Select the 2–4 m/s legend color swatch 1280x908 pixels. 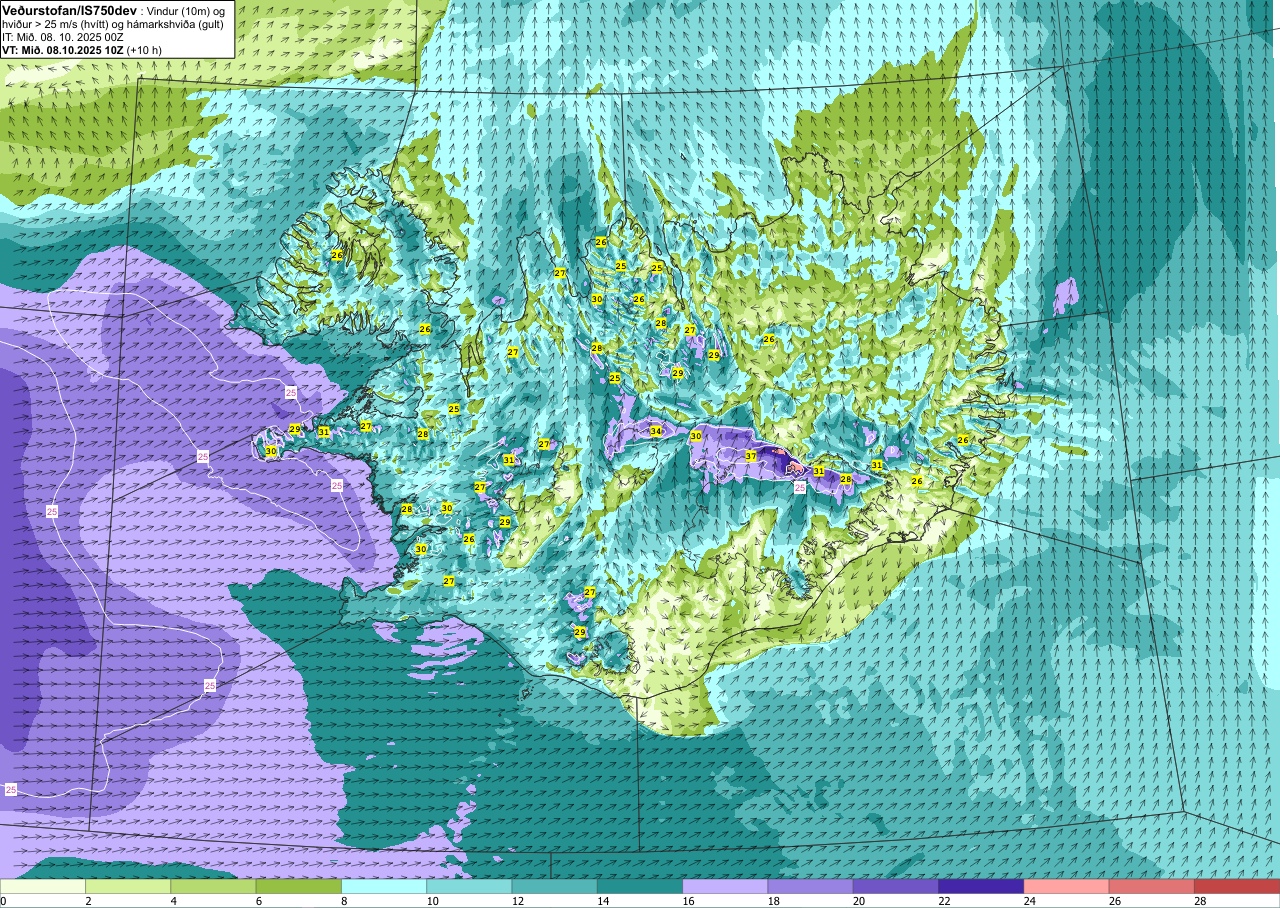pos(128,886)
